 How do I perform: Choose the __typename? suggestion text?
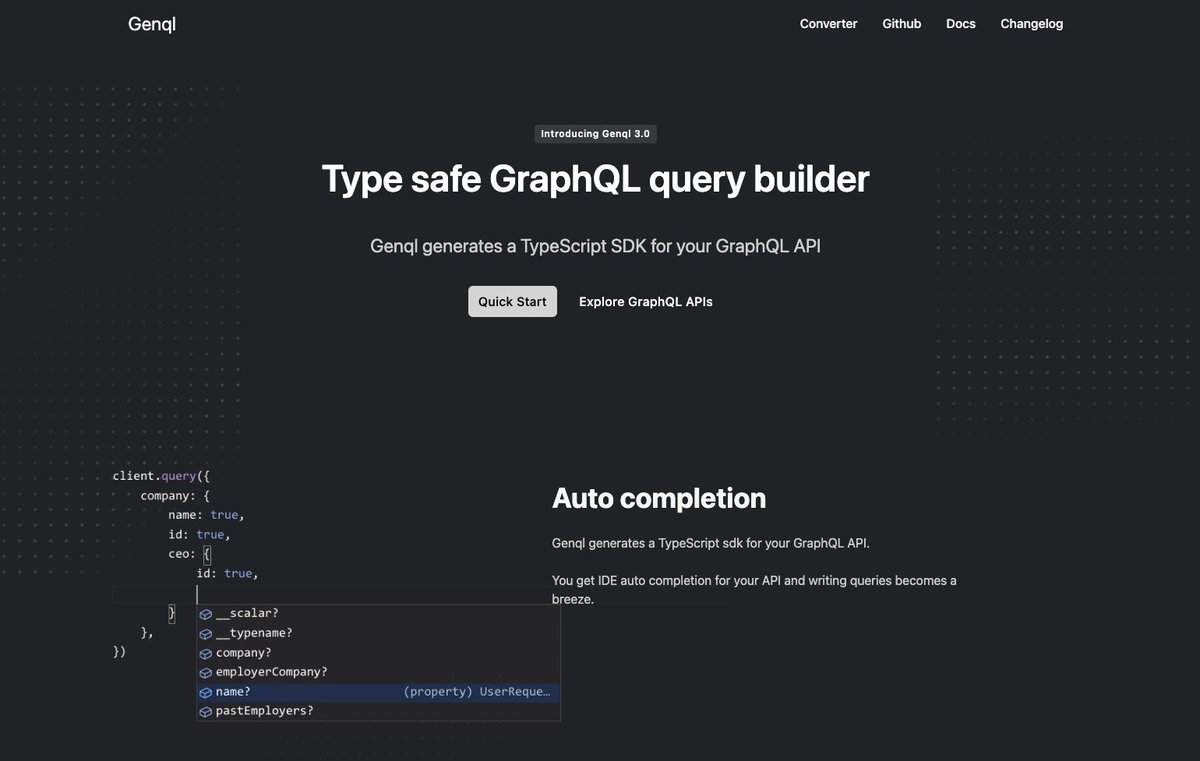254,633
